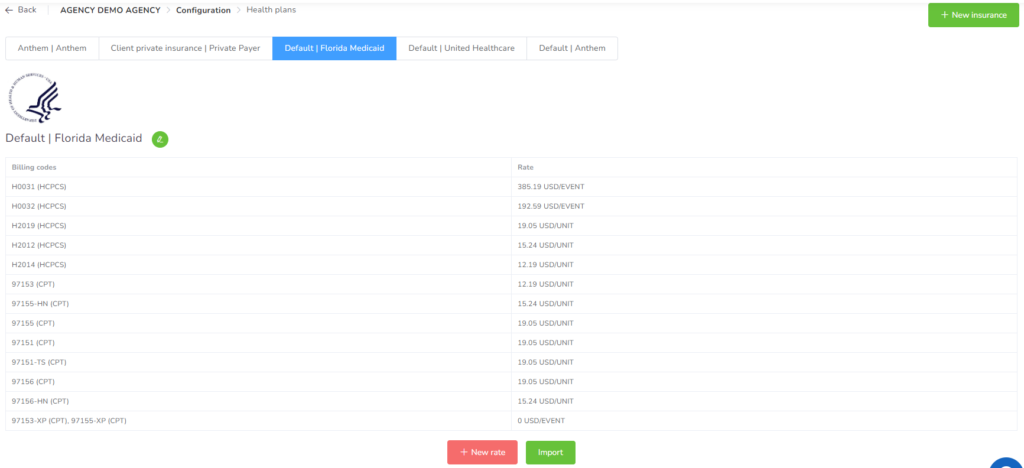This screenshot has width=1024, height=468.
Task: Select the H0032 (HCPCS) row
Action: click(x=511, y=206)
